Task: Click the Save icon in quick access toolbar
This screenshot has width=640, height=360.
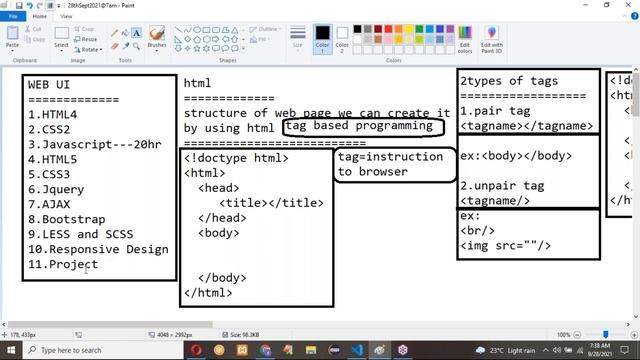Action: pyautogui.click(x=19, y=5)
